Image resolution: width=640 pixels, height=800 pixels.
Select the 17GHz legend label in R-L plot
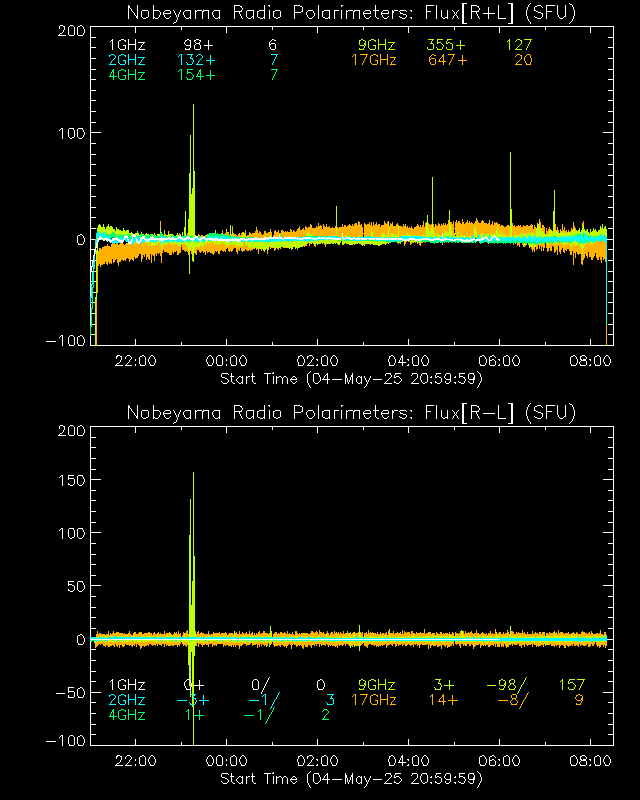[x=374, y=700]
